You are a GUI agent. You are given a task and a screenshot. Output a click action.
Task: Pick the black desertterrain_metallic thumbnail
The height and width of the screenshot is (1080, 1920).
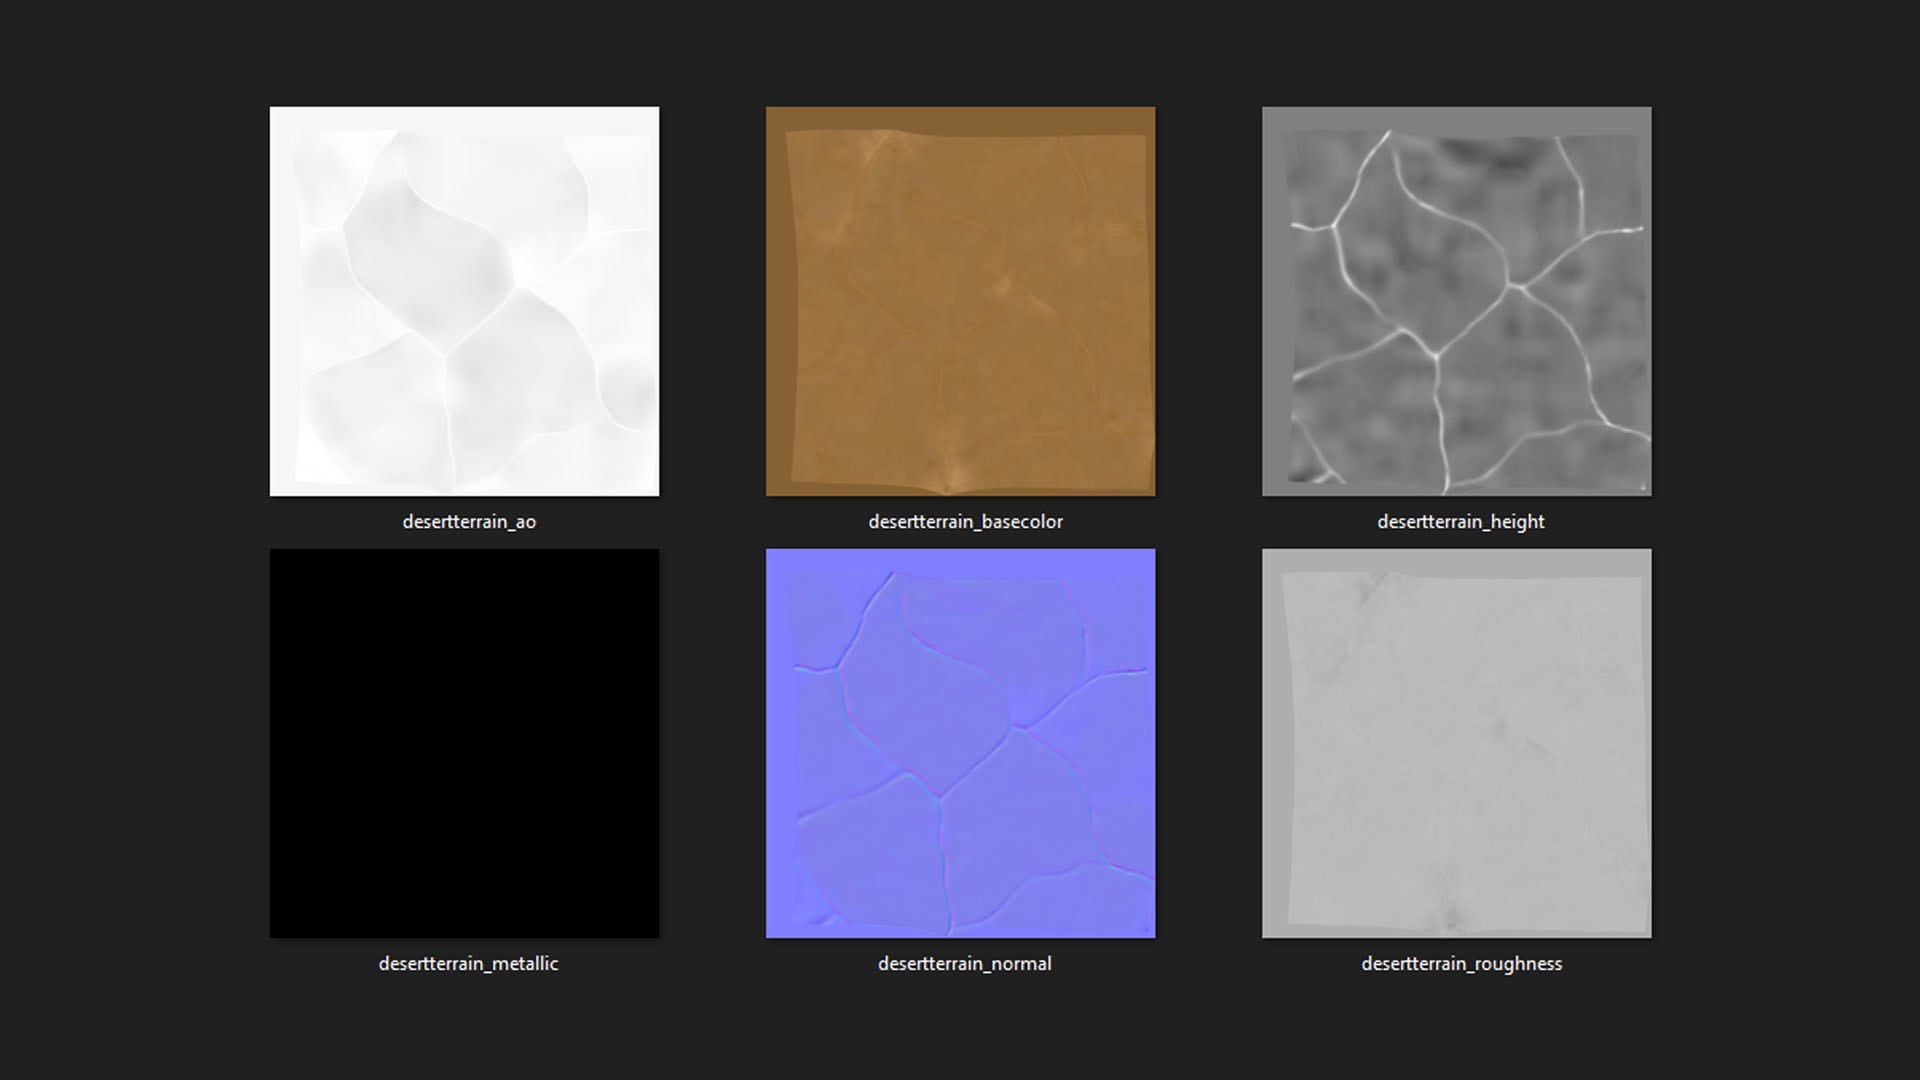(464, 743)
